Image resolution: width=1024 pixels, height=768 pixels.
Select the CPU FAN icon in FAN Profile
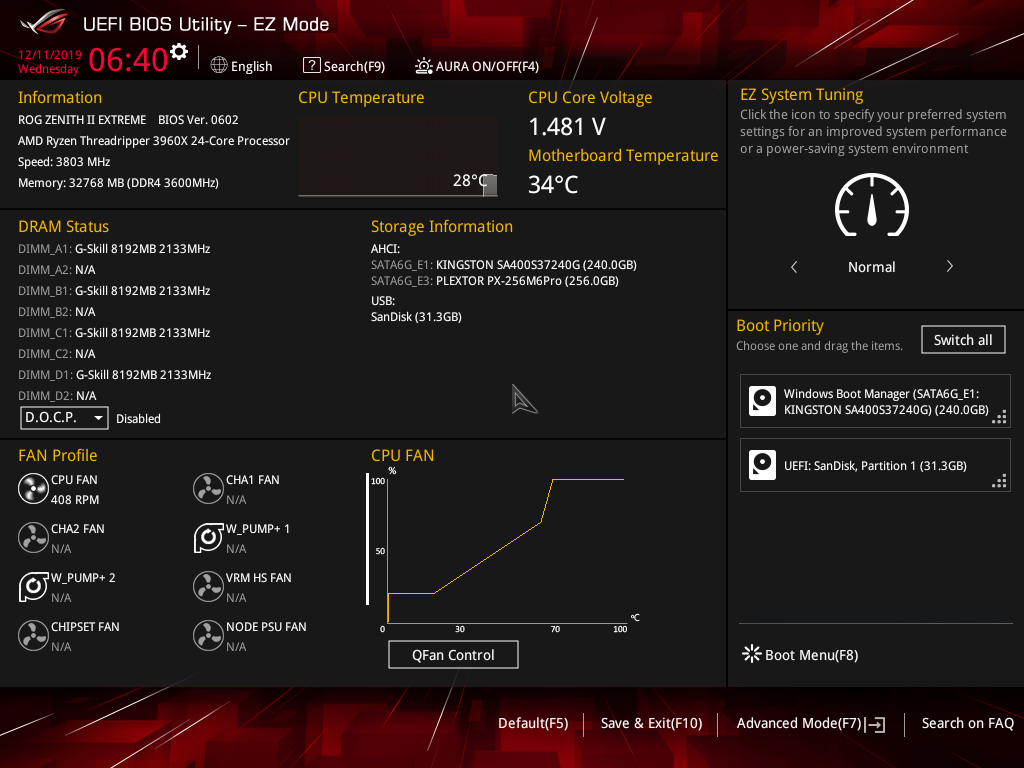32,487
